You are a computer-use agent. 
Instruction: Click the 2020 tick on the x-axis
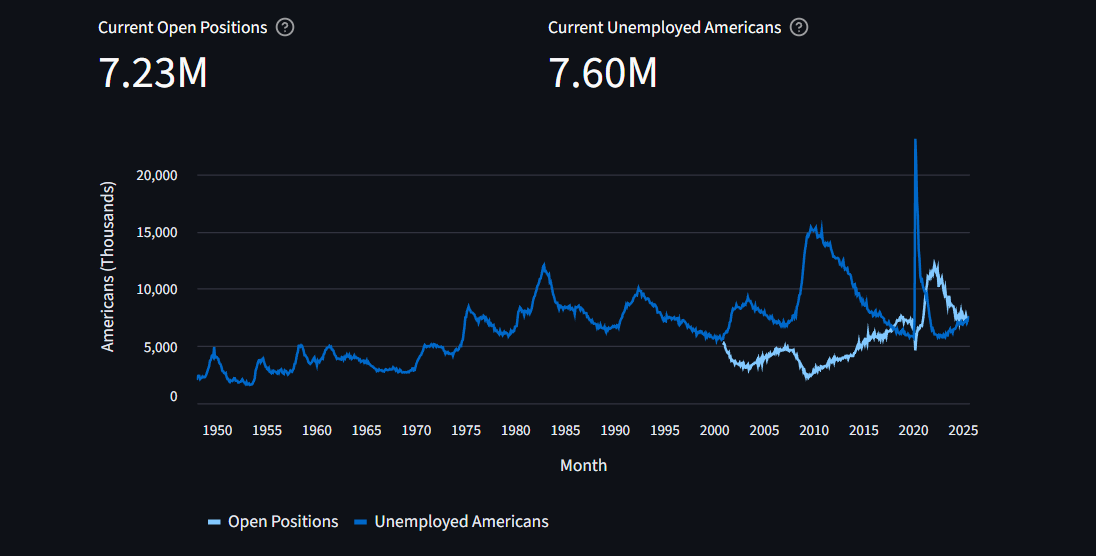click(913, 430)
